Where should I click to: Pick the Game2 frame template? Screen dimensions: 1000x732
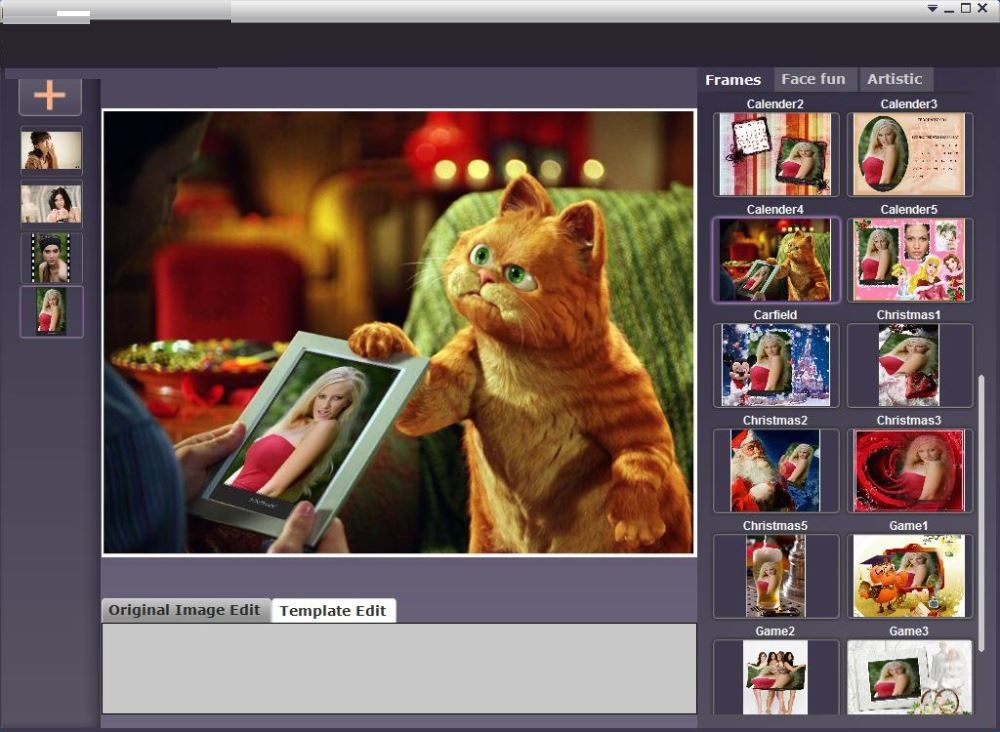[776, 677]
